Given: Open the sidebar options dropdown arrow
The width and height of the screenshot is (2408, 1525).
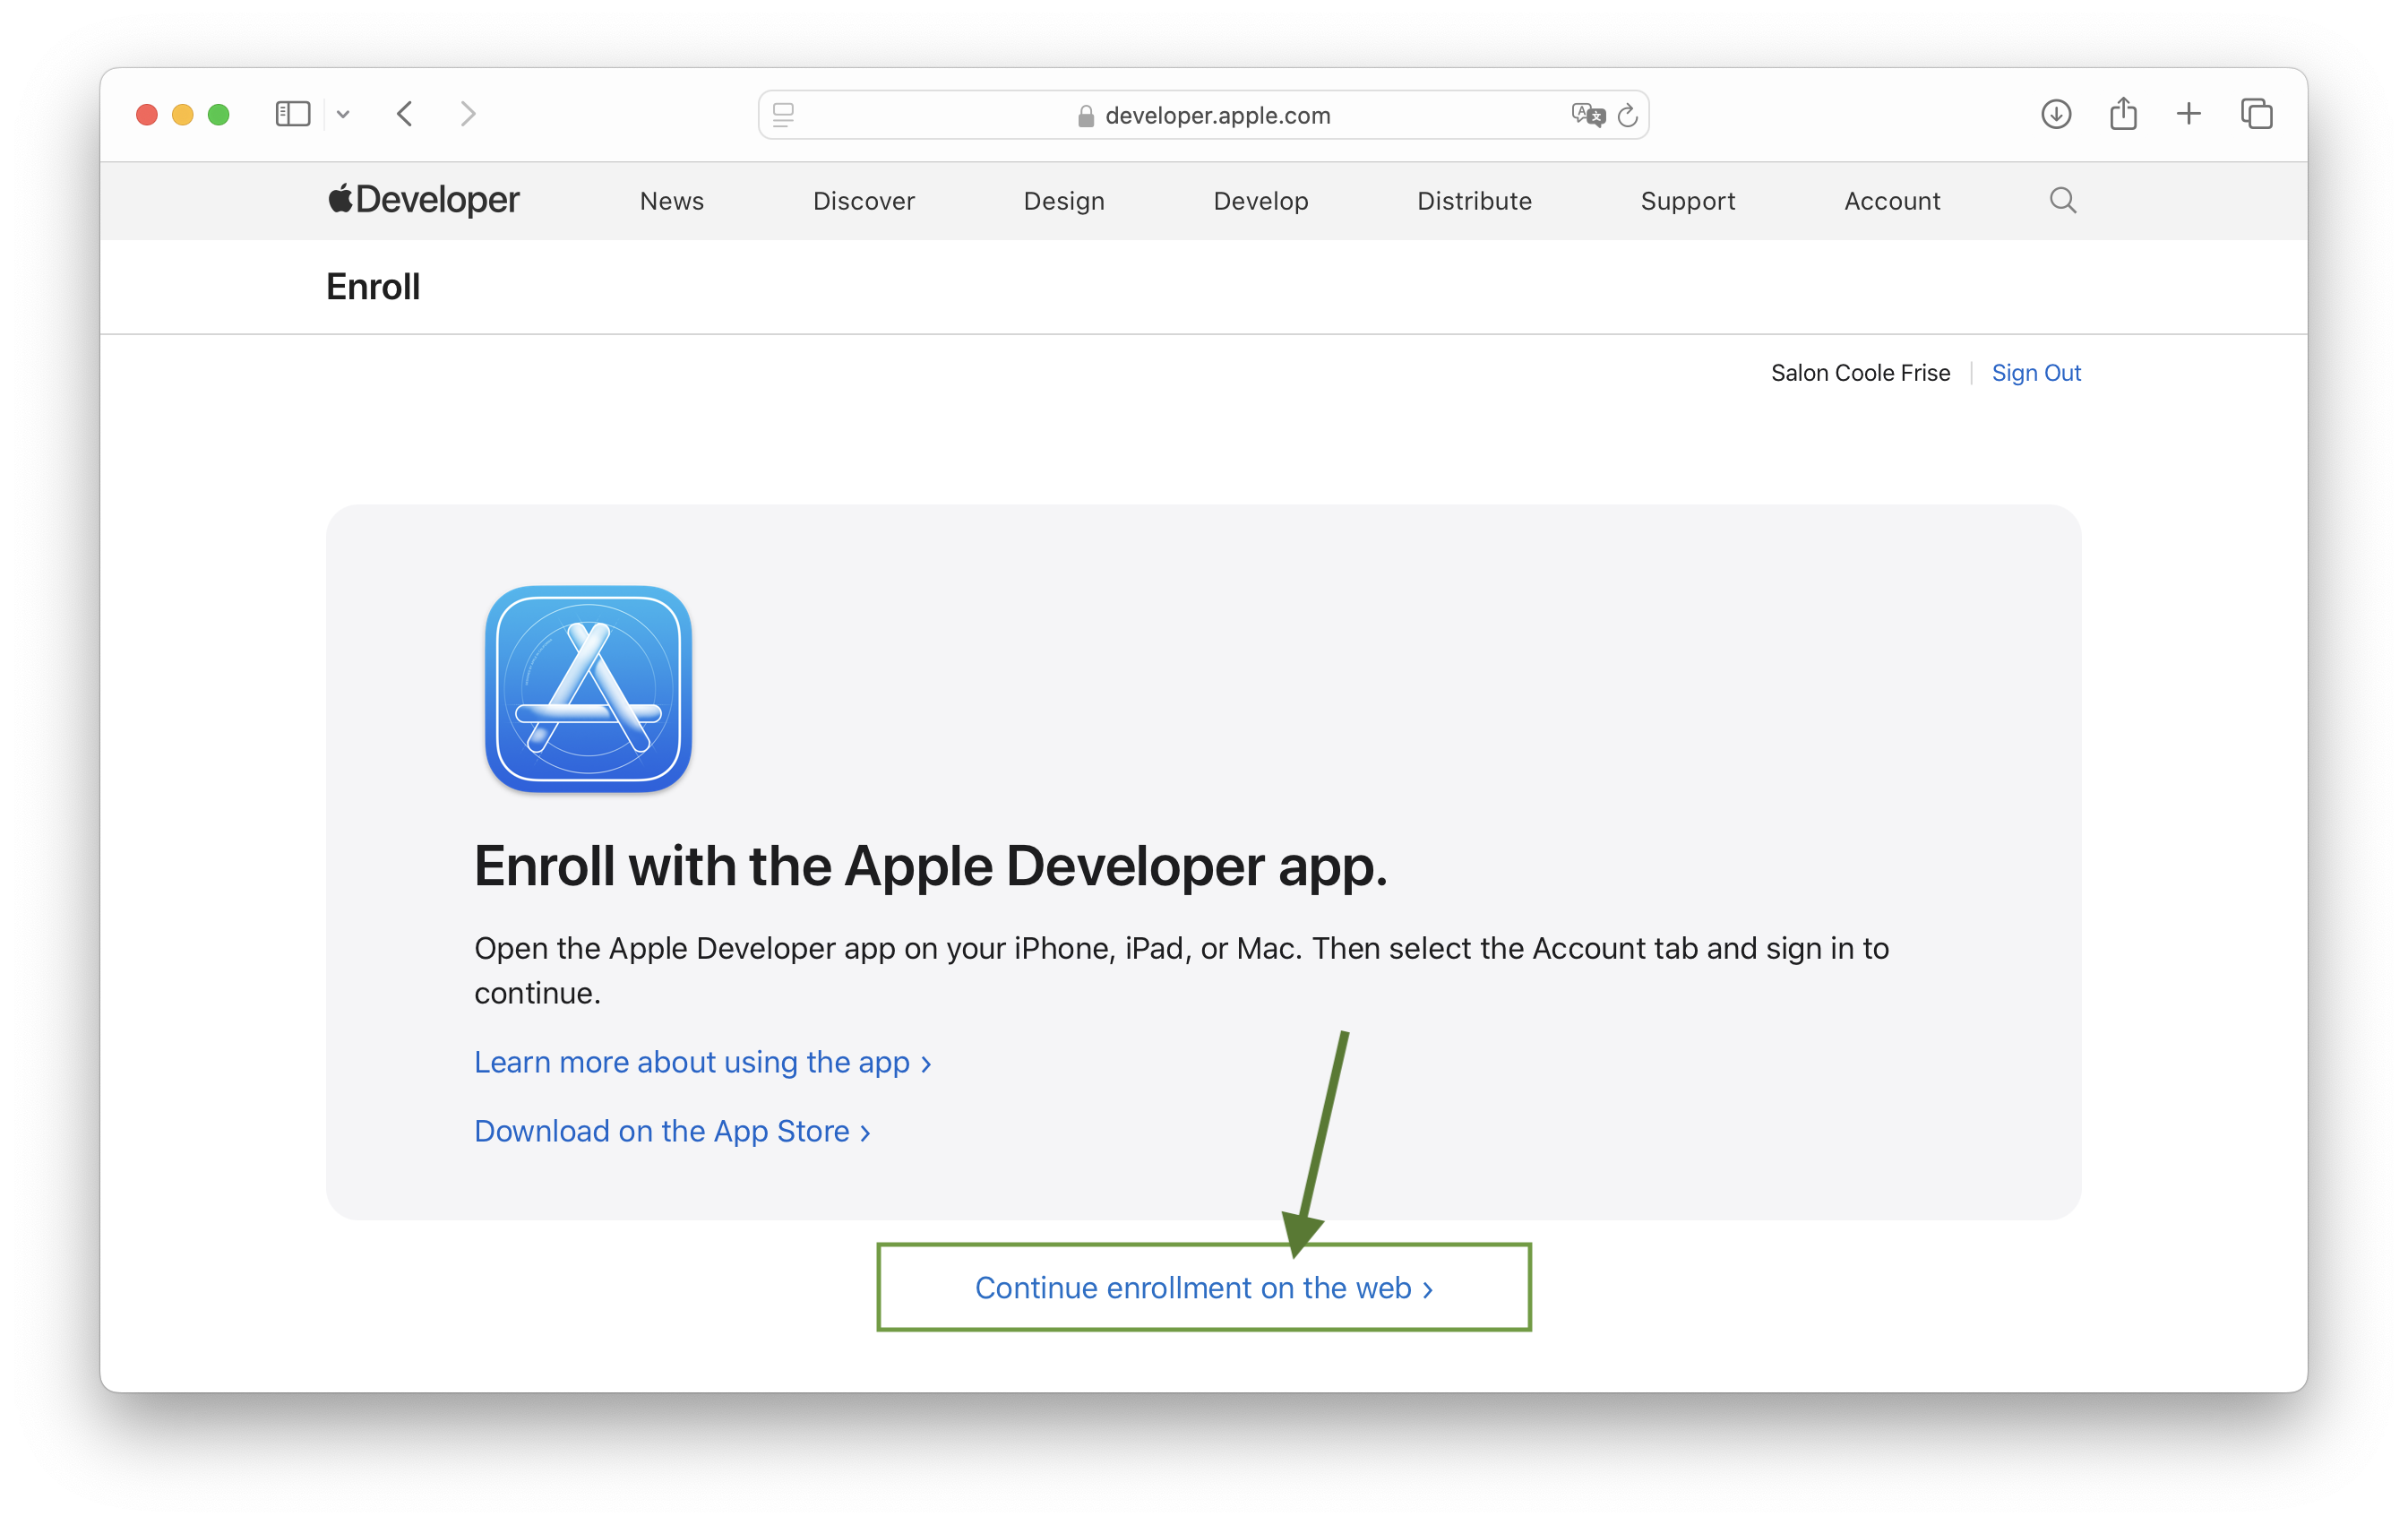Looking at the screenshot, I should tap(343, 114).
